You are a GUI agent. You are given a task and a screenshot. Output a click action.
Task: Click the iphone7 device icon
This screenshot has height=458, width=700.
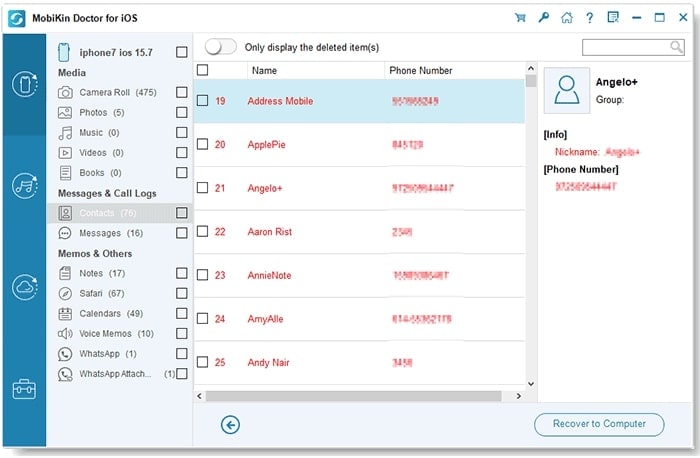(64, 52)
